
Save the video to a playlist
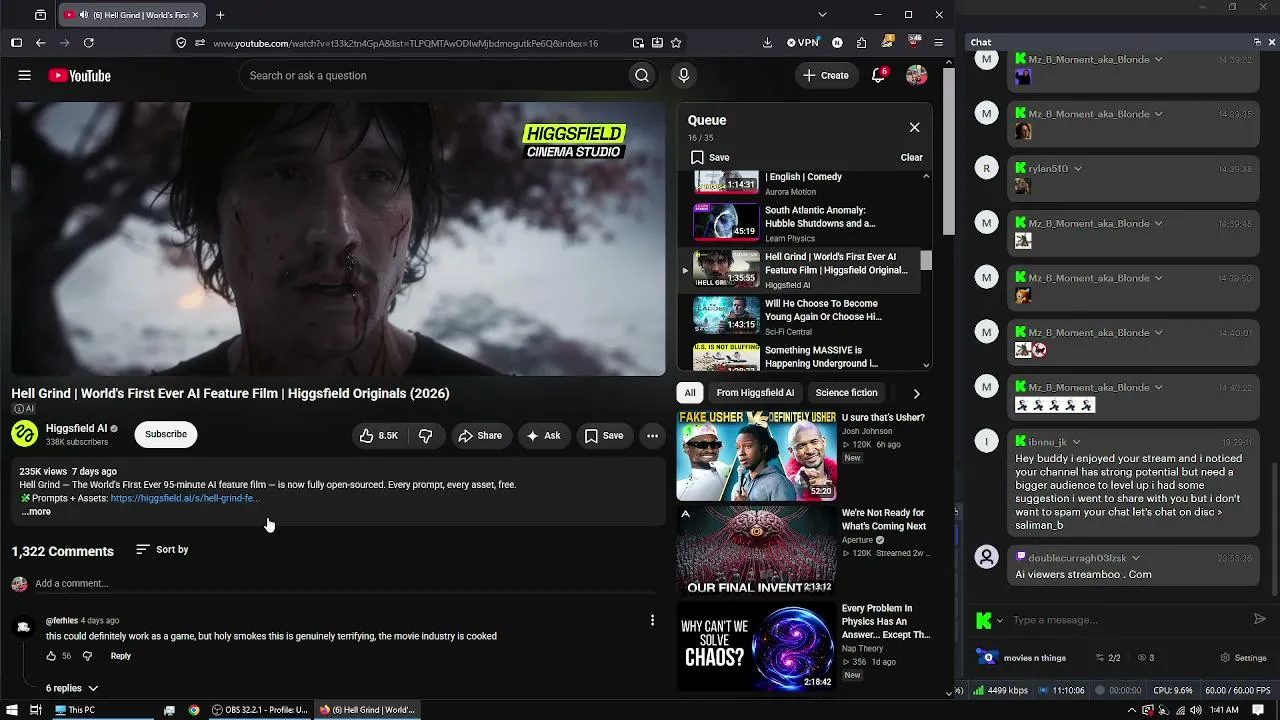[x=604, y=435]
